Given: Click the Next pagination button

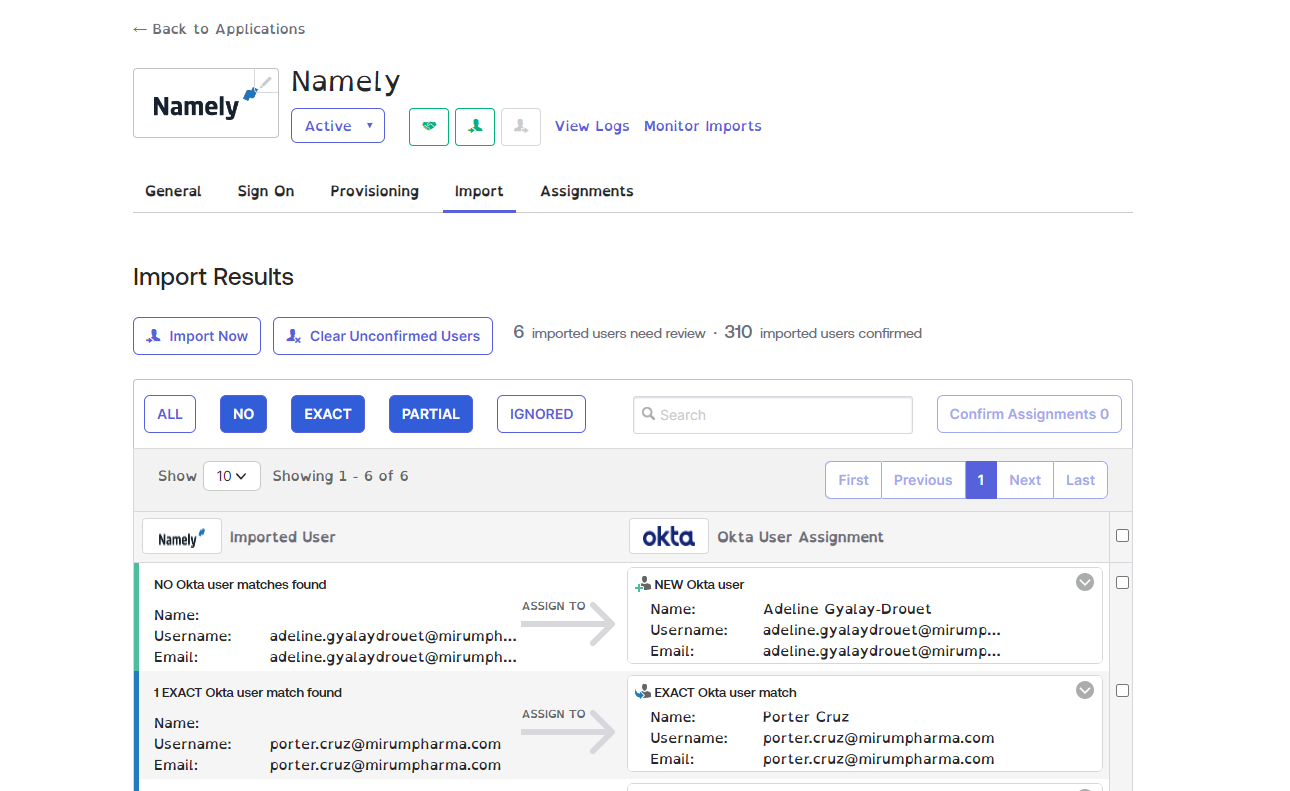Looking at the screenshot, I should point(1025,480).
